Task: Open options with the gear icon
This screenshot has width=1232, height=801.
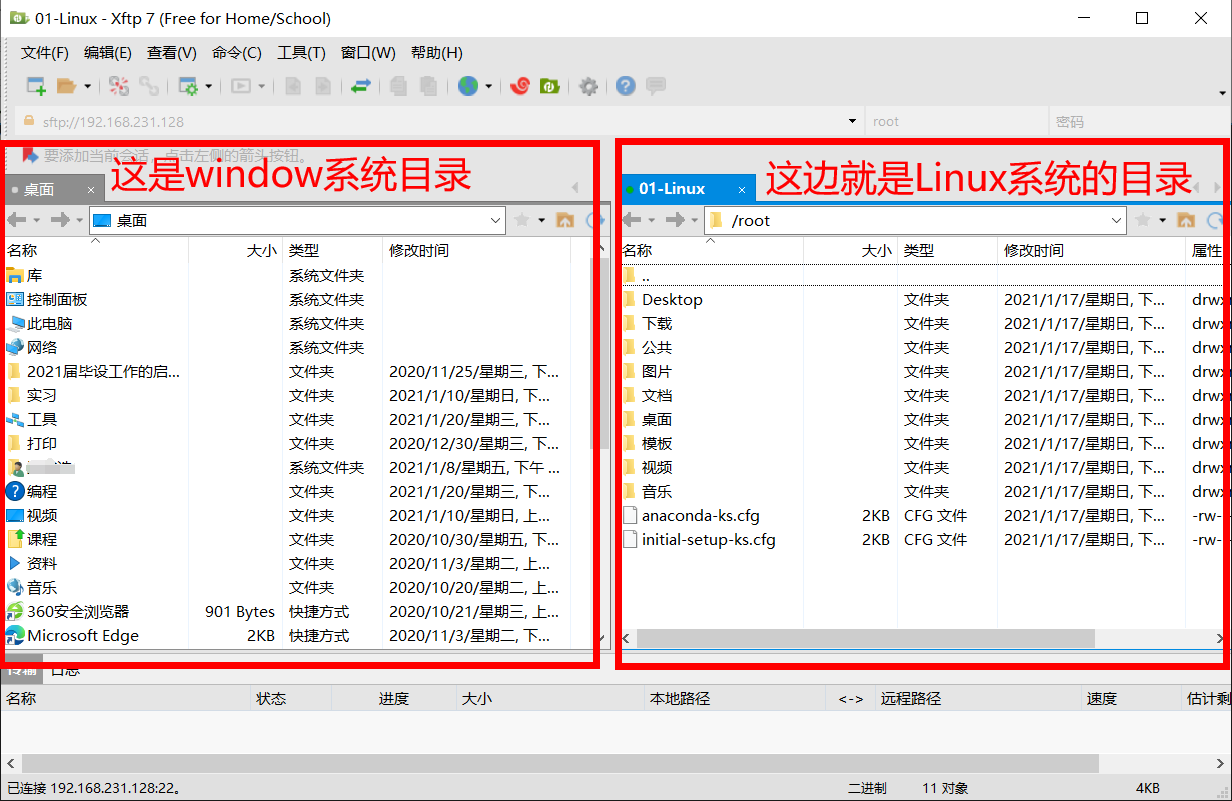Action: pos(589,86)
